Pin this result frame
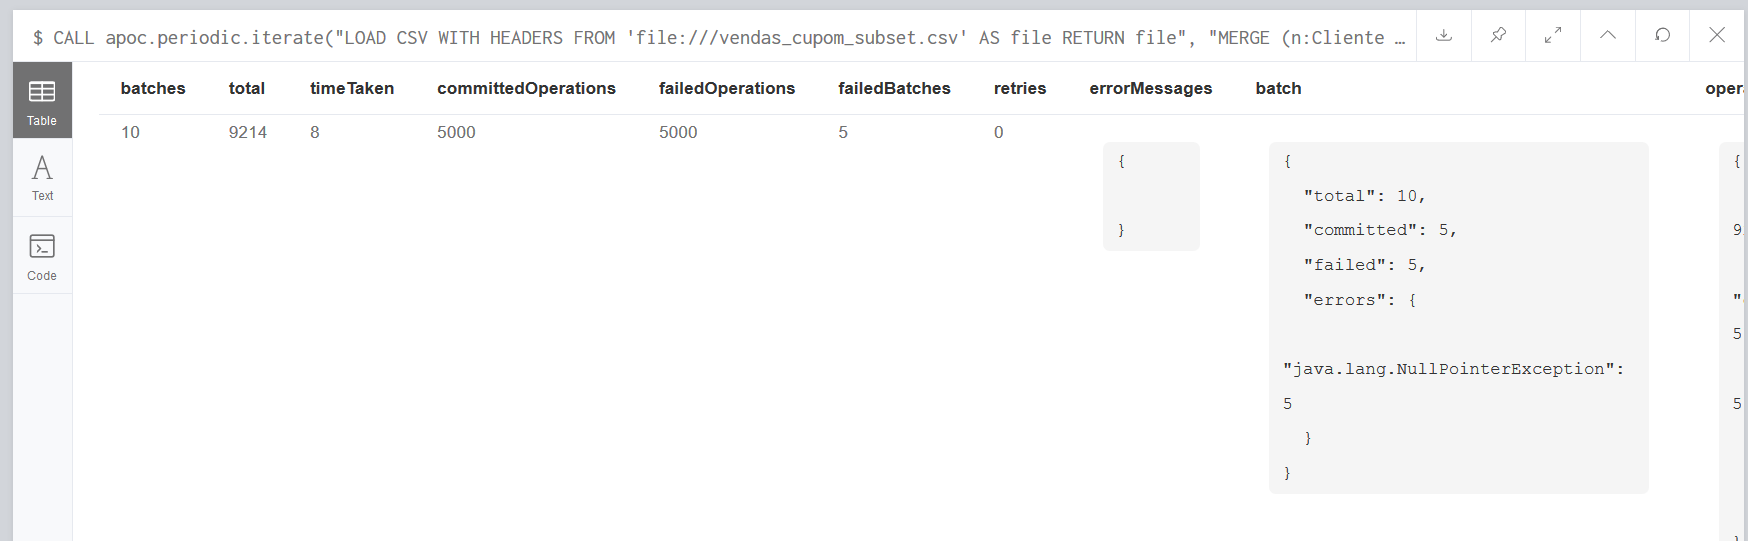The width and height of the screenshot is (1748, 541). click(x=1498, y=36)
